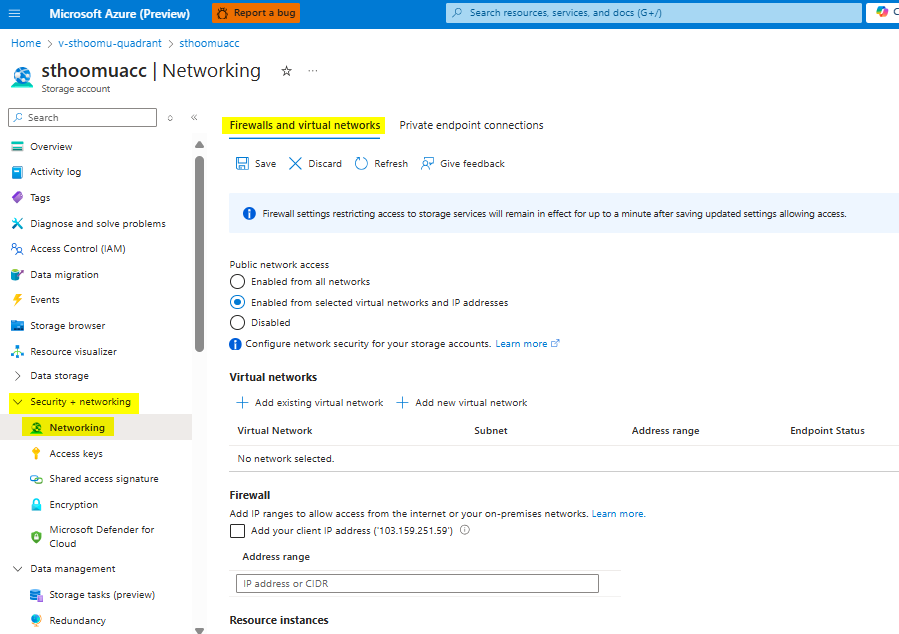
Task: Open the hamburger portal menu
Action: (x=14, y=13)
